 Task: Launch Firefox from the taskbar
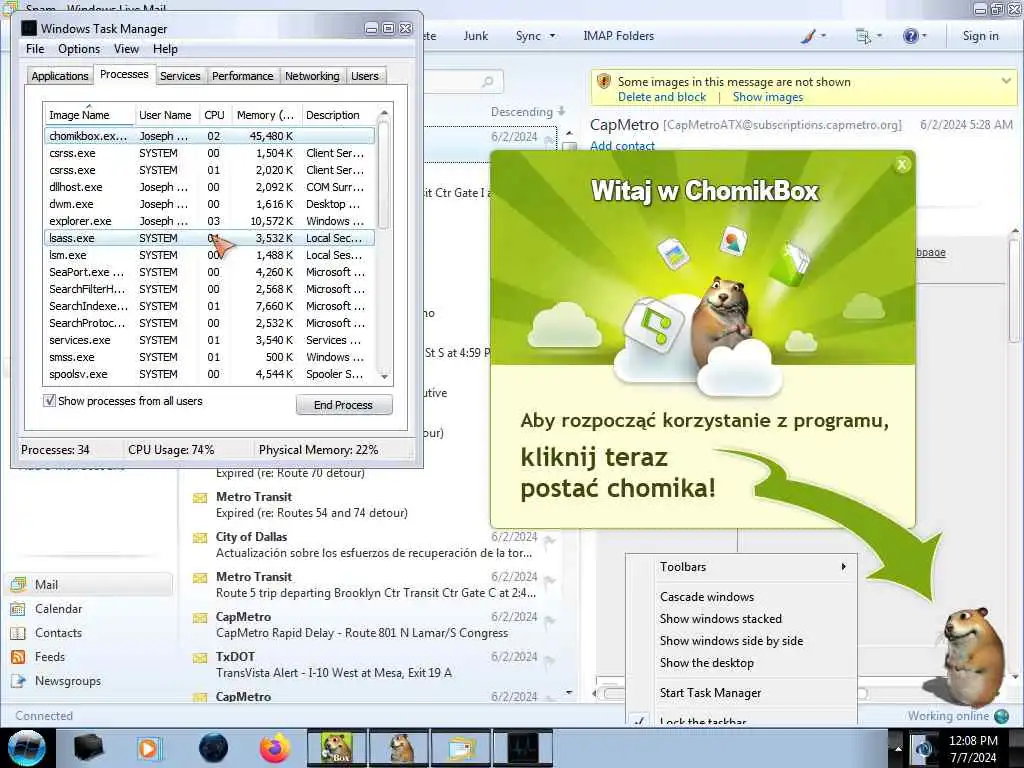point(275,748)
